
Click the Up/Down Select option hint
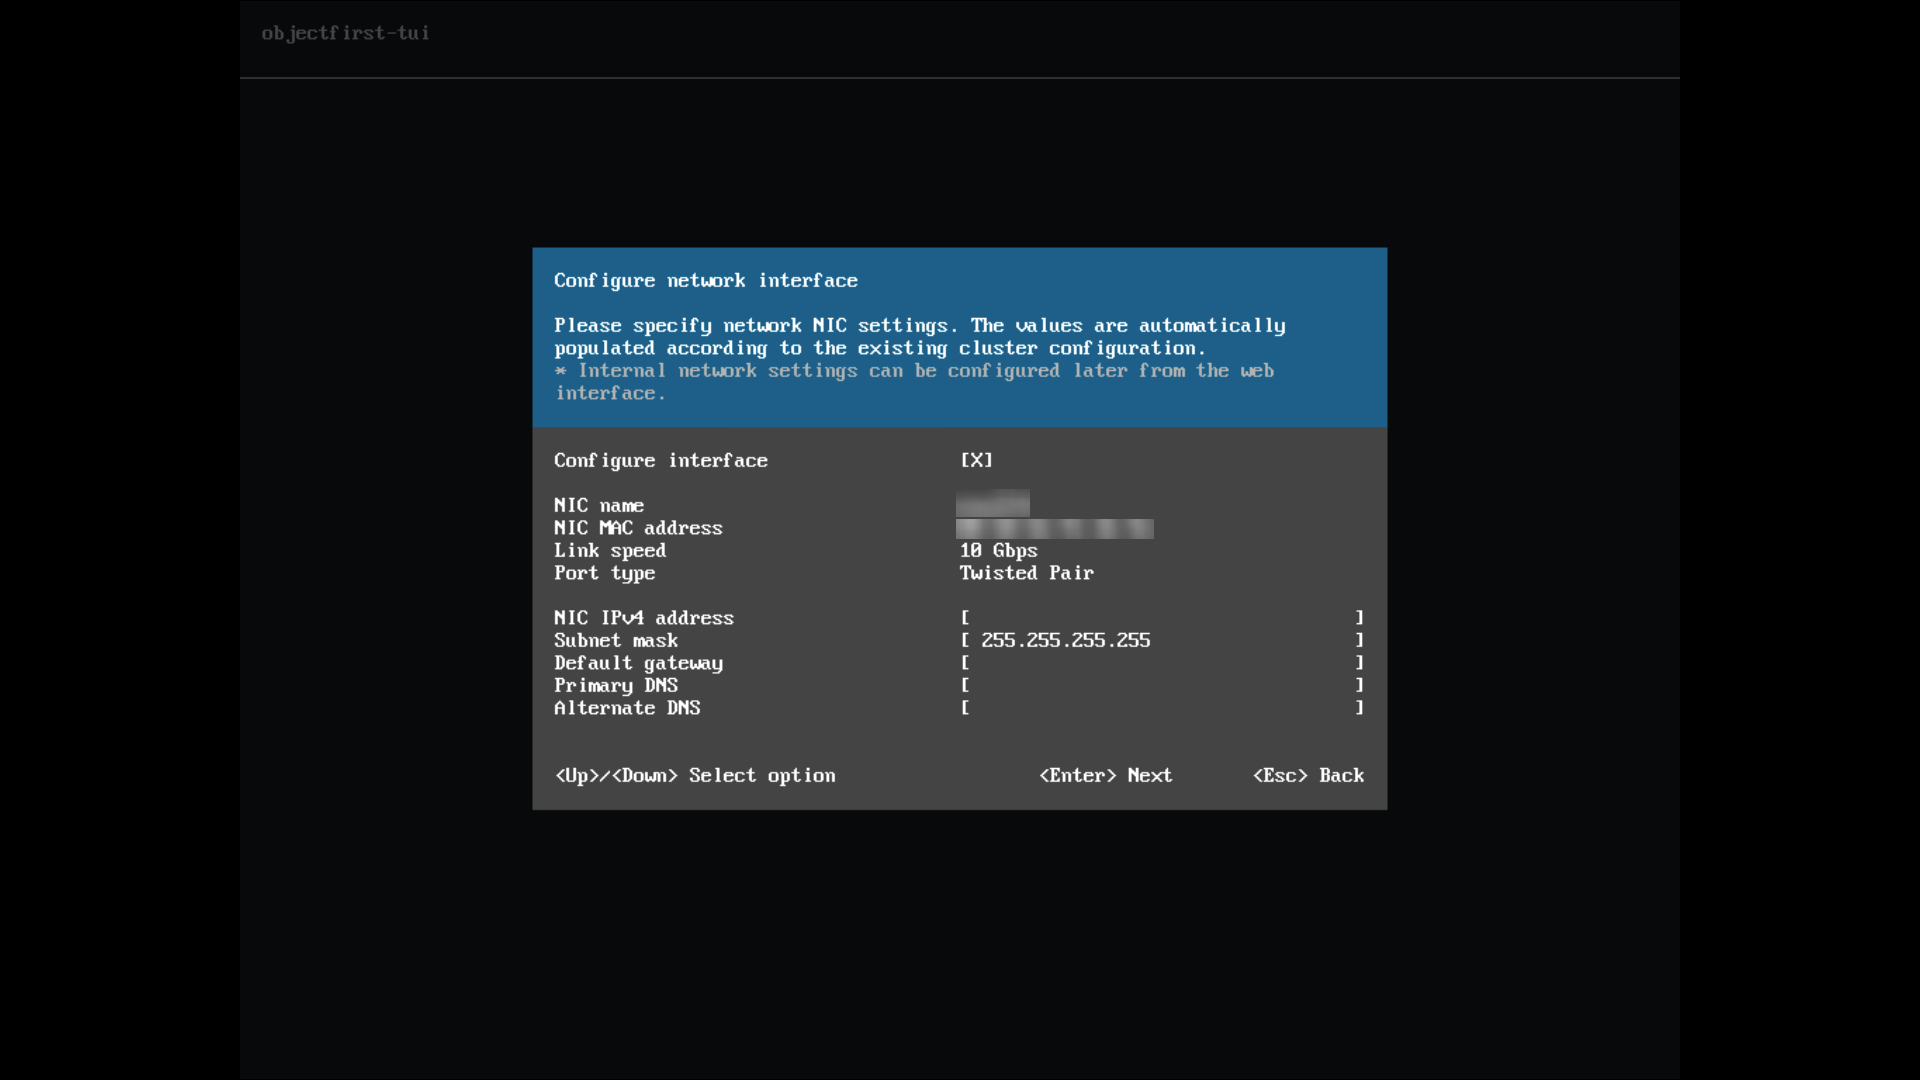tap(695, 776)
